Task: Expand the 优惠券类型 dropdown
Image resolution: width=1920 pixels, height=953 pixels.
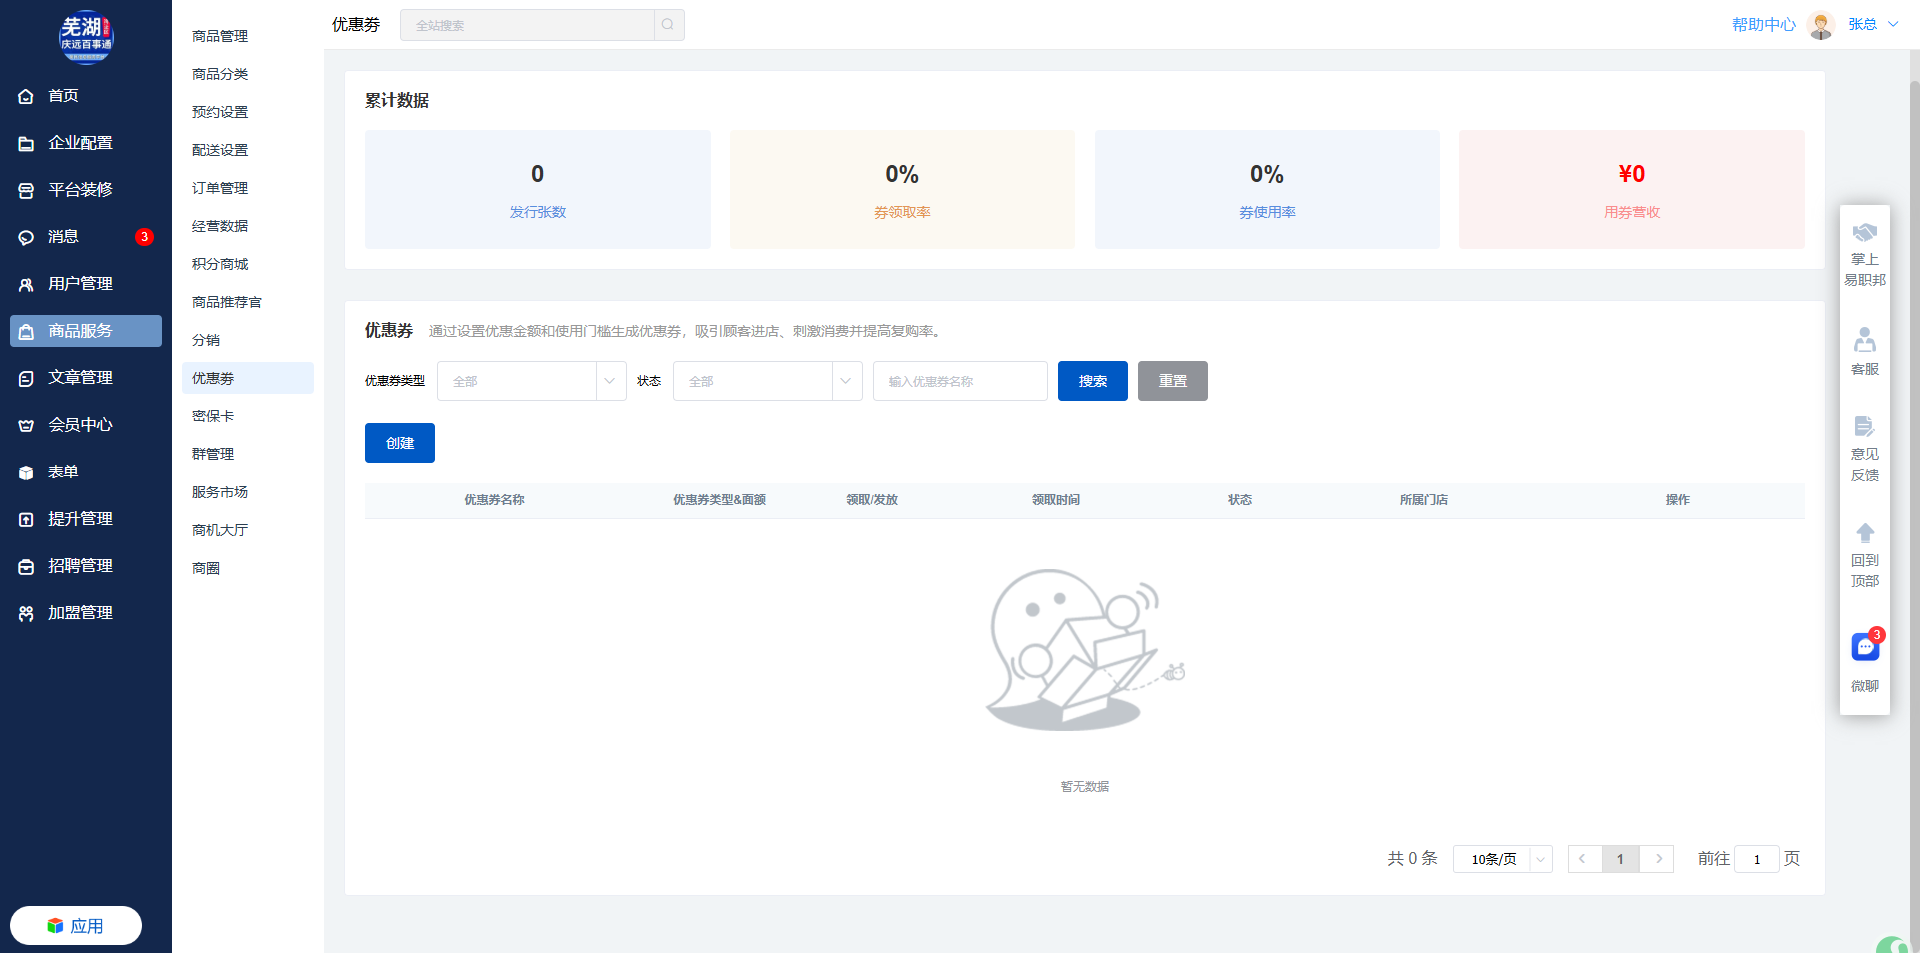Action: (531, 381)
